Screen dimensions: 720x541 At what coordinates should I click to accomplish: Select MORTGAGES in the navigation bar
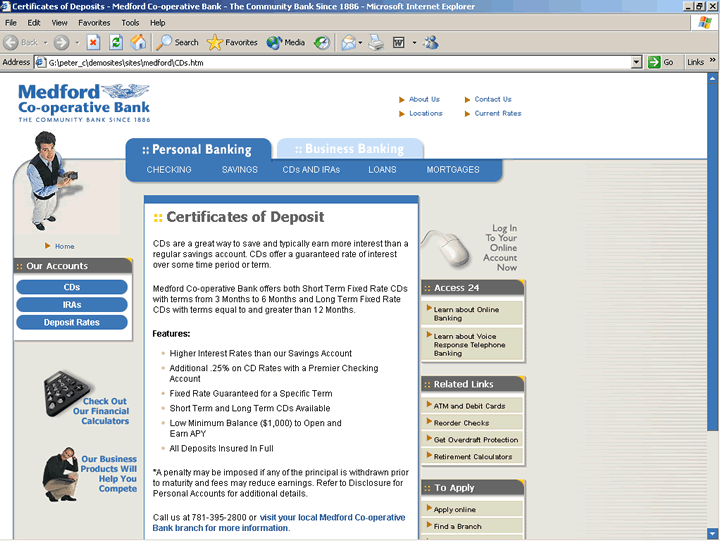click(x=453, y=169)
